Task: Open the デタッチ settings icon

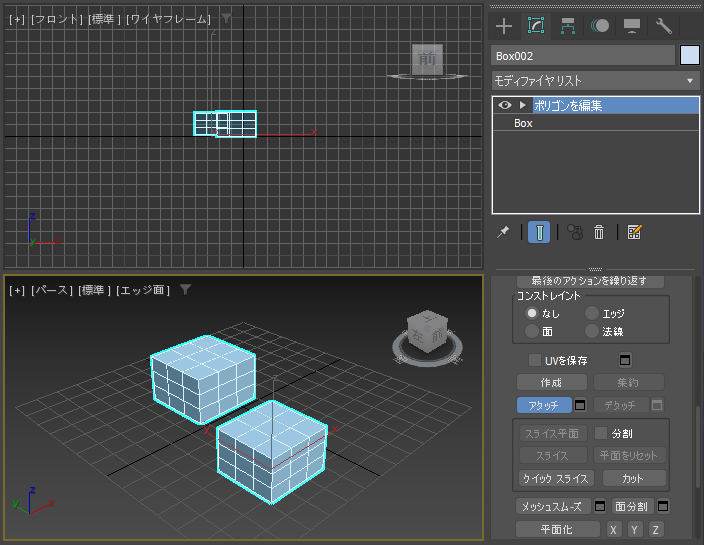Action: click(x=657, y=405)
